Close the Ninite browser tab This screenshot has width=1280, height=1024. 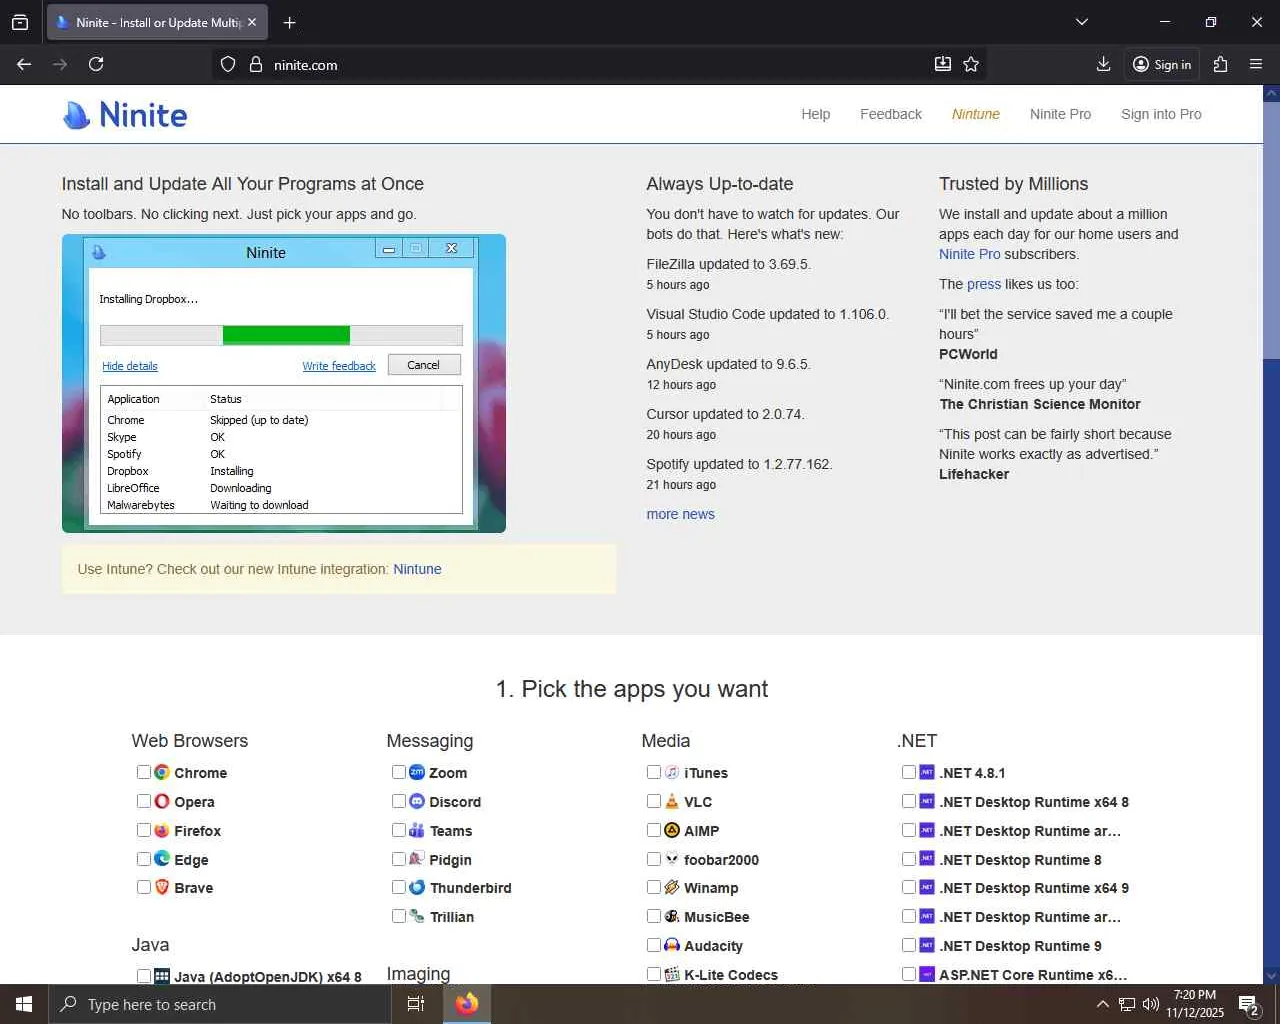pyautogui.click(x=252, y=22)
